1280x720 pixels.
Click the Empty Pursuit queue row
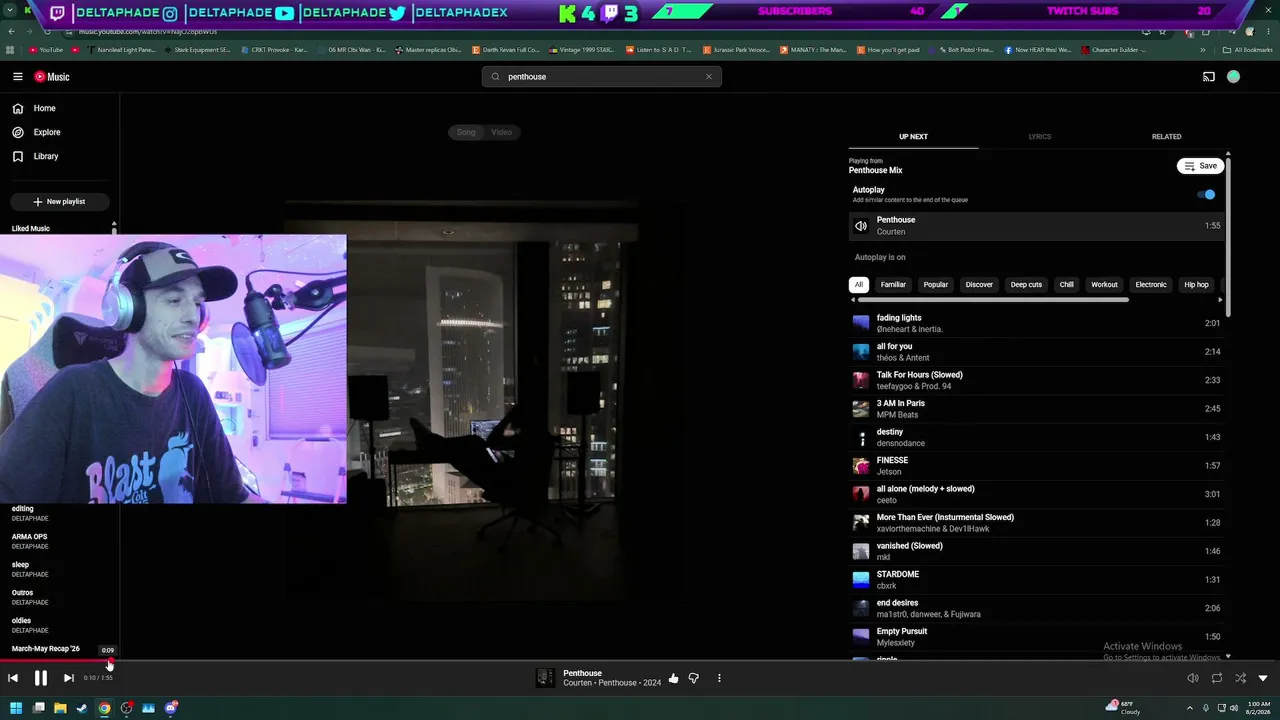coord(1036,637)
